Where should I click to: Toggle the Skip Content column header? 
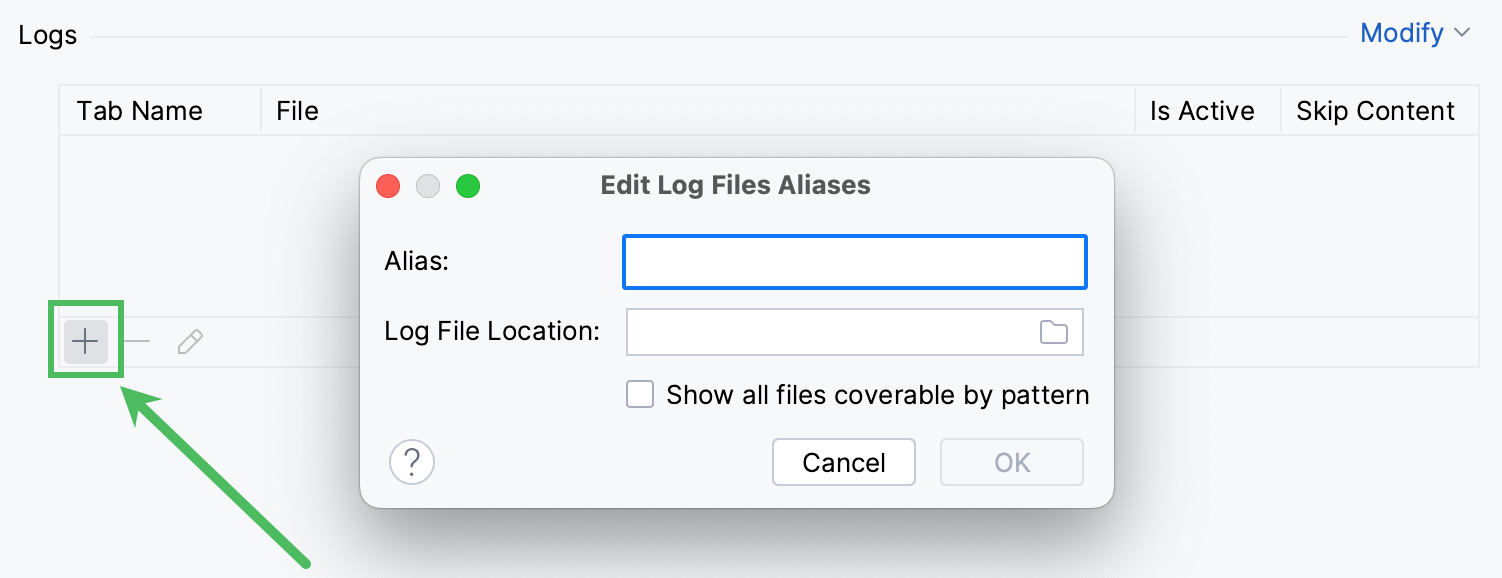tap(1375, 110)
